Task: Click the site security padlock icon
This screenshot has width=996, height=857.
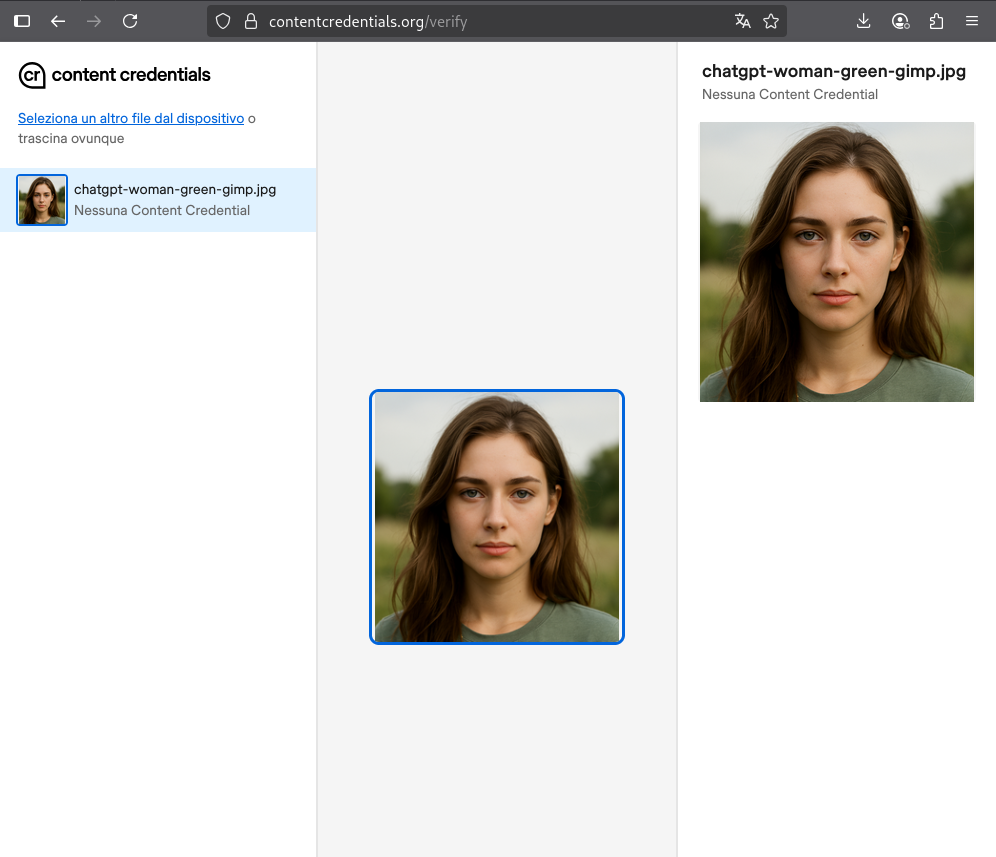Action: [x=251, y=20]
